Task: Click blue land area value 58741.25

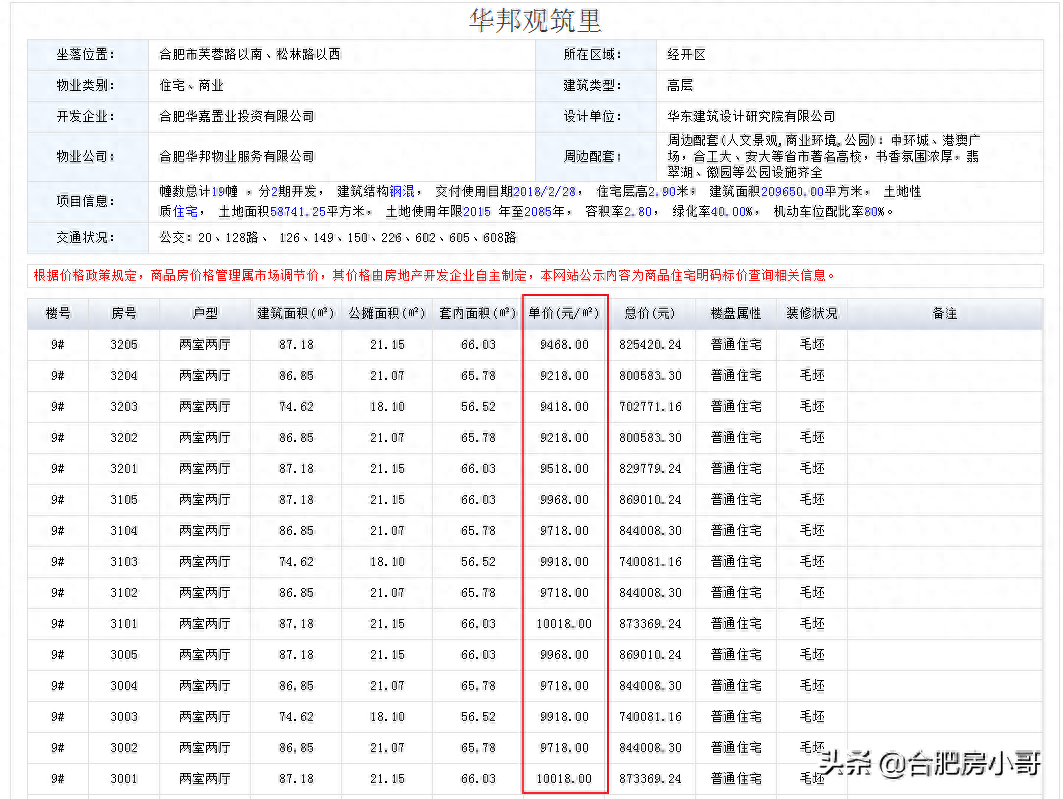Action: 298,211
